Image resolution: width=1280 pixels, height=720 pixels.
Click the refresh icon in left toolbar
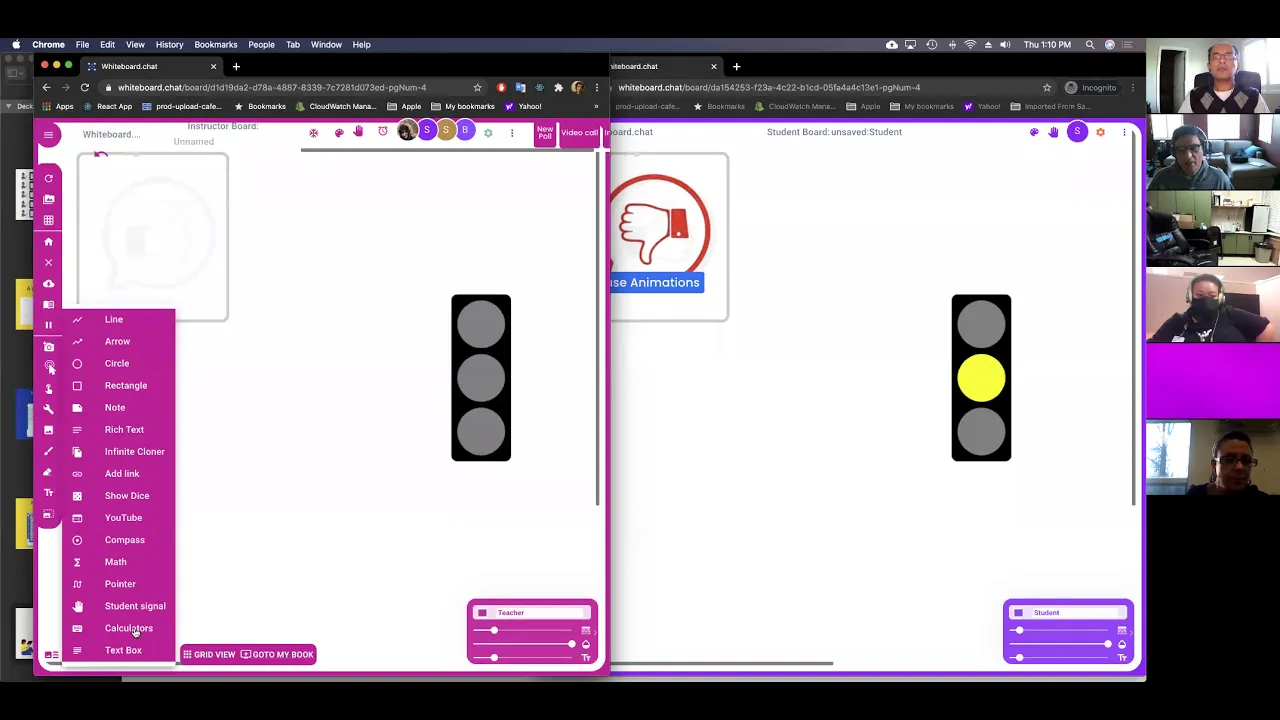48,178
